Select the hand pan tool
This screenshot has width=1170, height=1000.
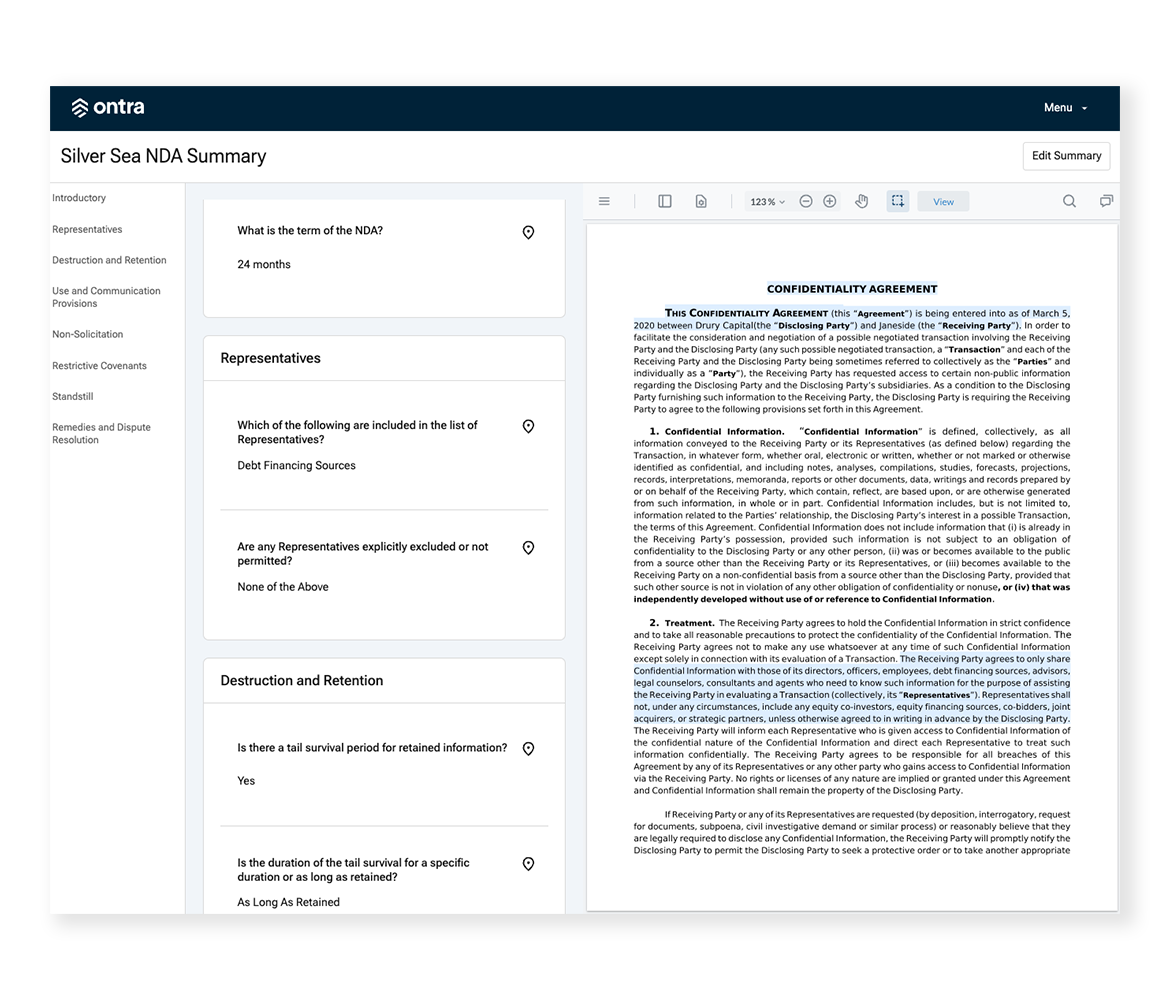(861, 201)
